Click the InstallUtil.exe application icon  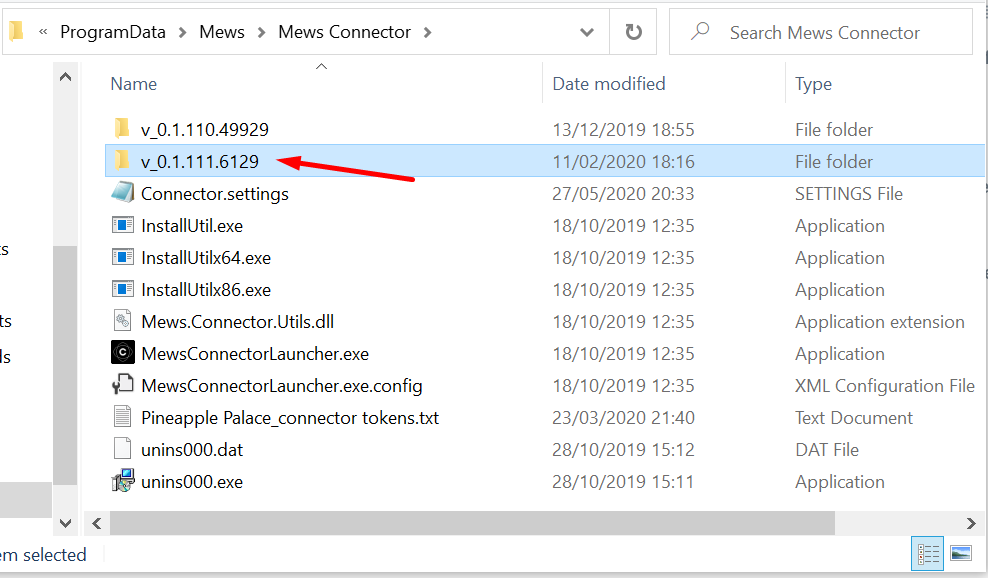coord(123,225)
